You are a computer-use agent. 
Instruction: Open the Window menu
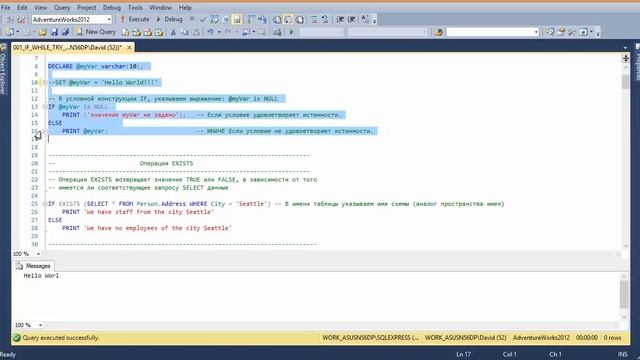160,7
